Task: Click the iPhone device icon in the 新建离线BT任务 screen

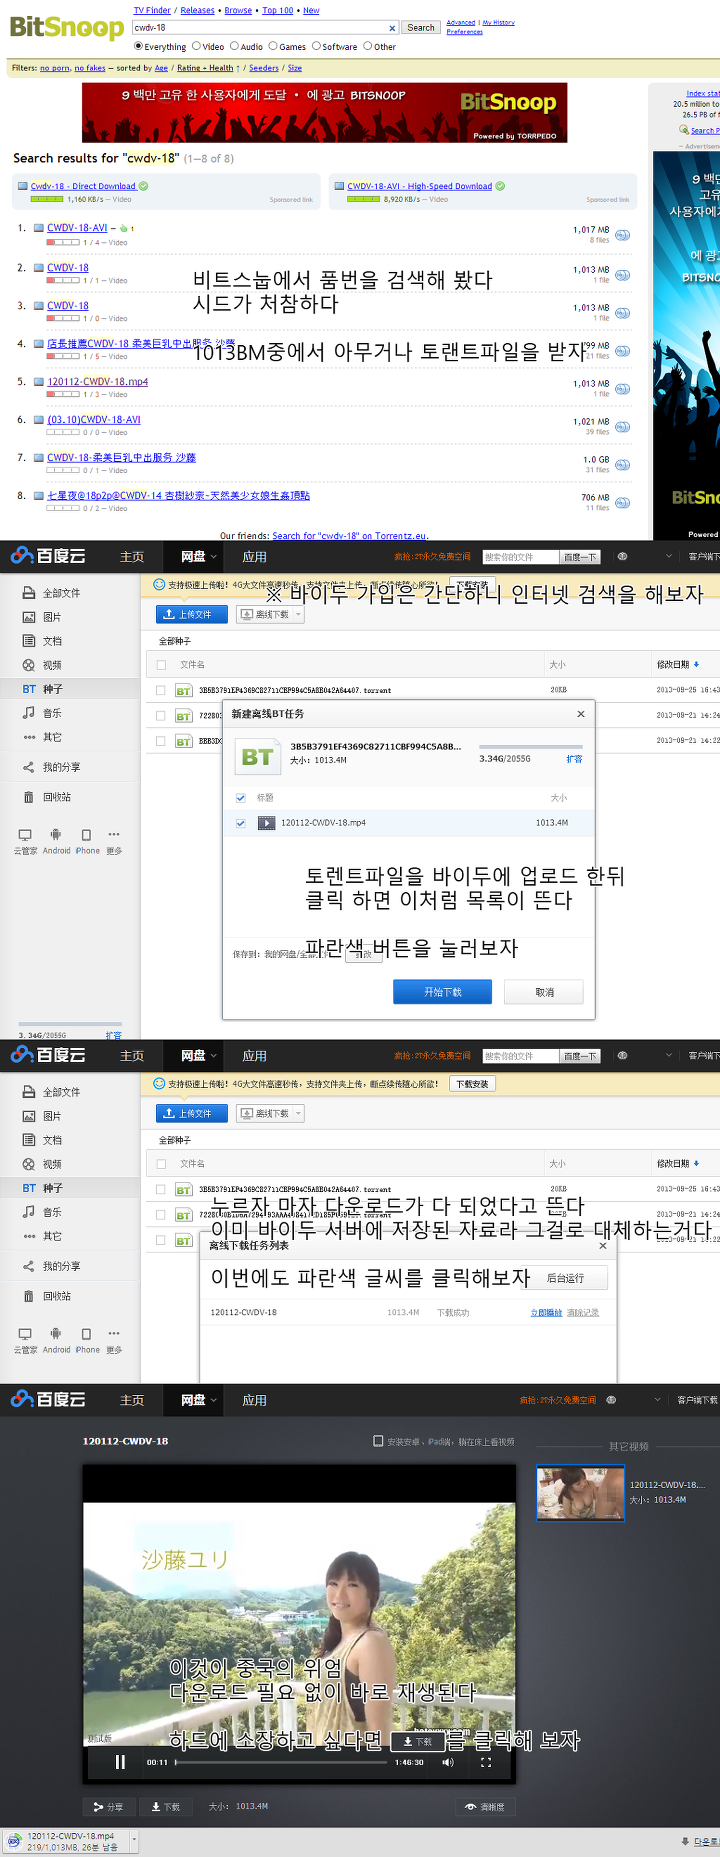Action: (x=86, y=834)
